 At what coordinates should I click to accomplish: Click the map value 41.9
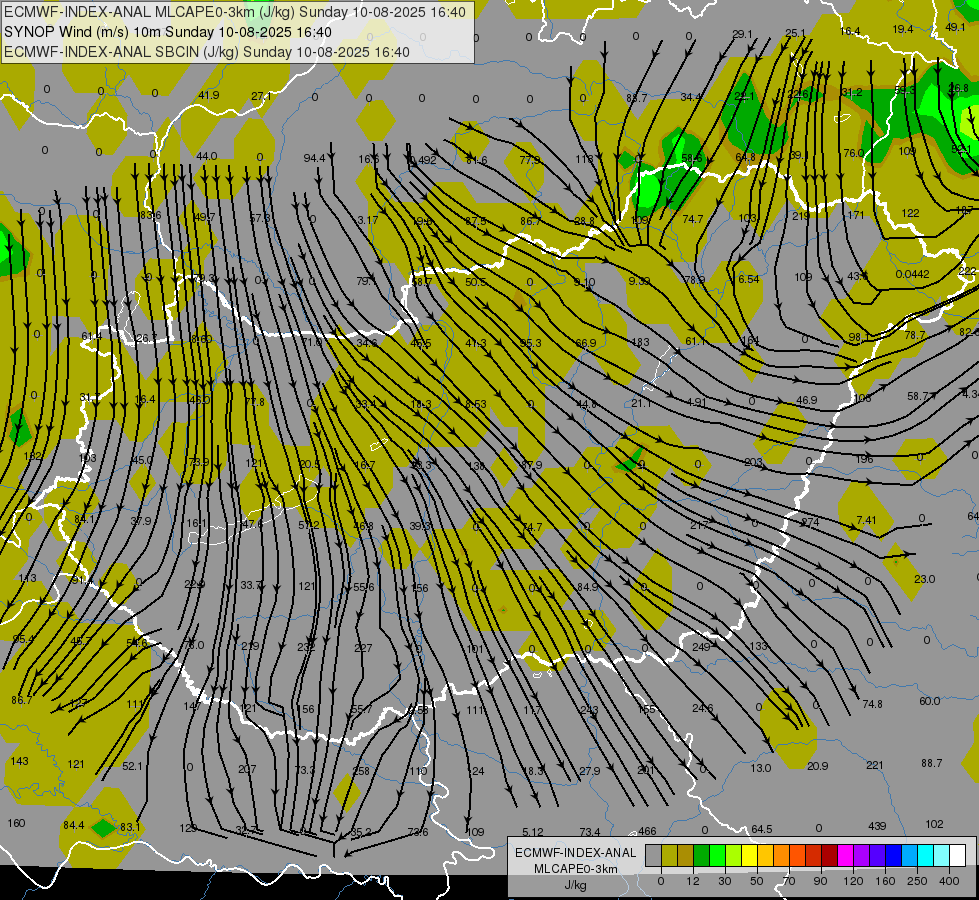209,95
